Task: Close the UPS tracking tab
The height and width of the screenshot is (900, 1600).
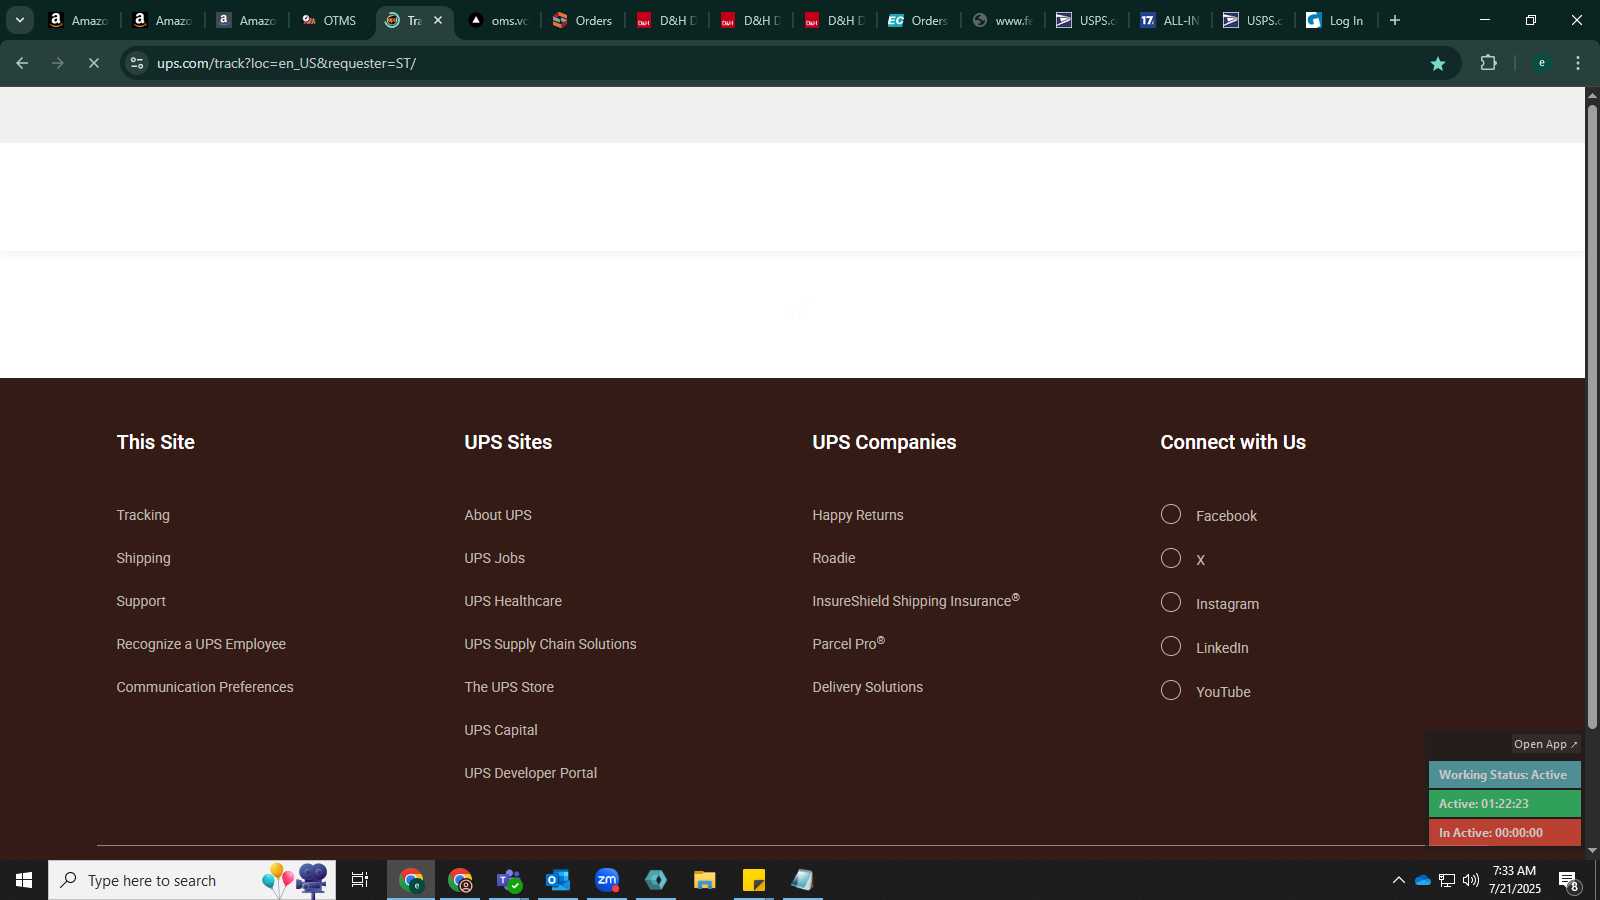Action: click(x=438, y=20)
